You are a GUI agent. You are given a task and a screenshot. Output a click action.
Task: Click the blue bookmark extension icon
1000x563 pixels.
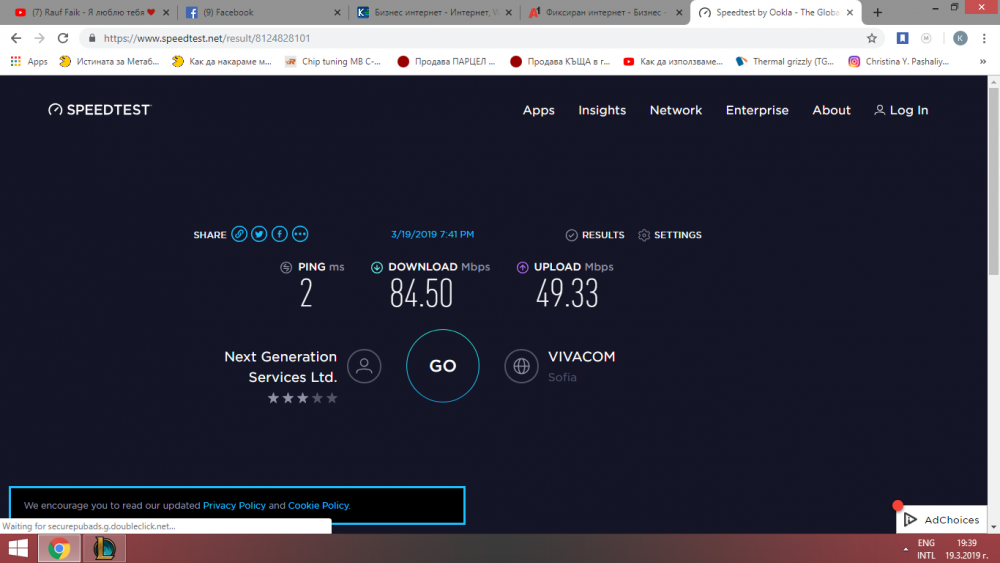pos(902,38)
